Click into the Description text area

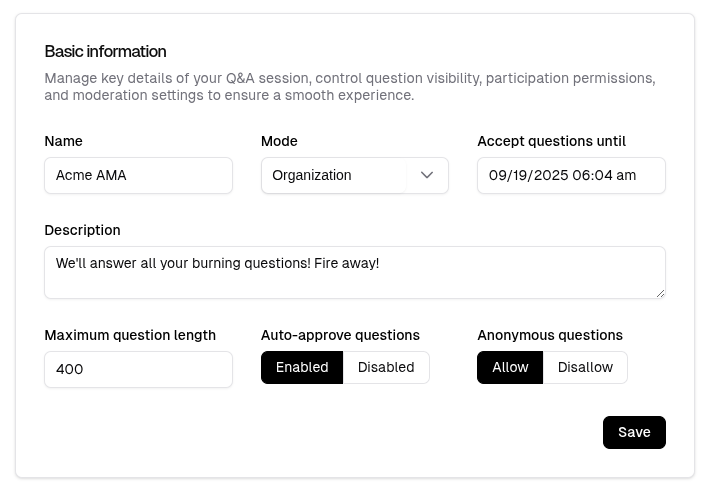point(354,272)
